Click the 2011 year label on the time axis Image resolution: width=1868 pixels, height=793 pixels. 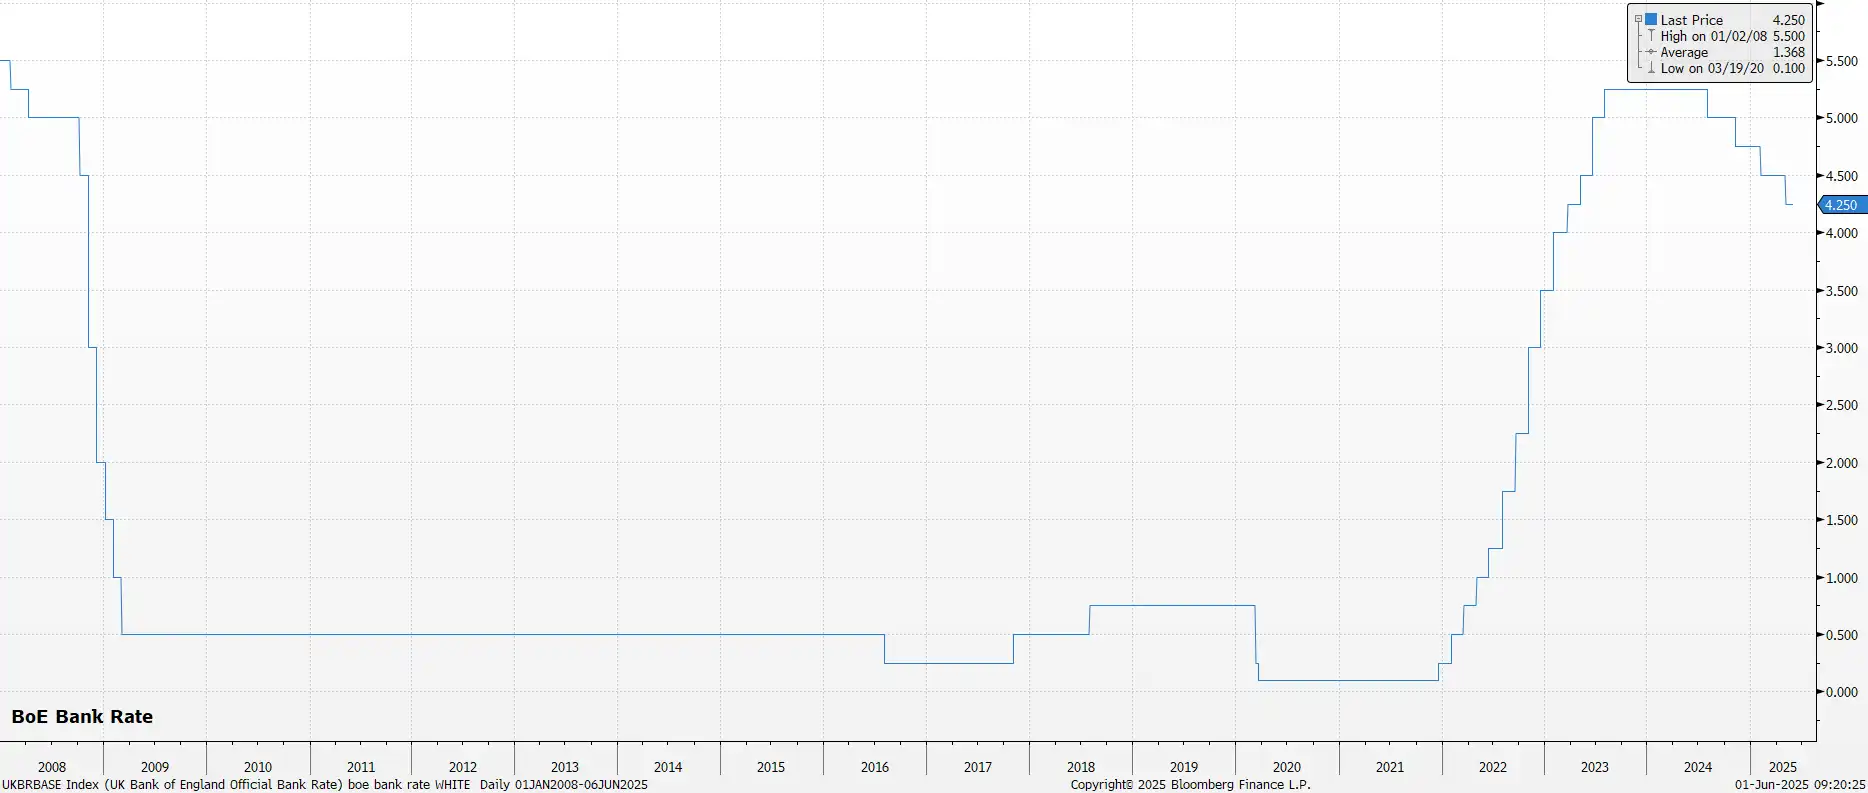[x=361, y=767]
